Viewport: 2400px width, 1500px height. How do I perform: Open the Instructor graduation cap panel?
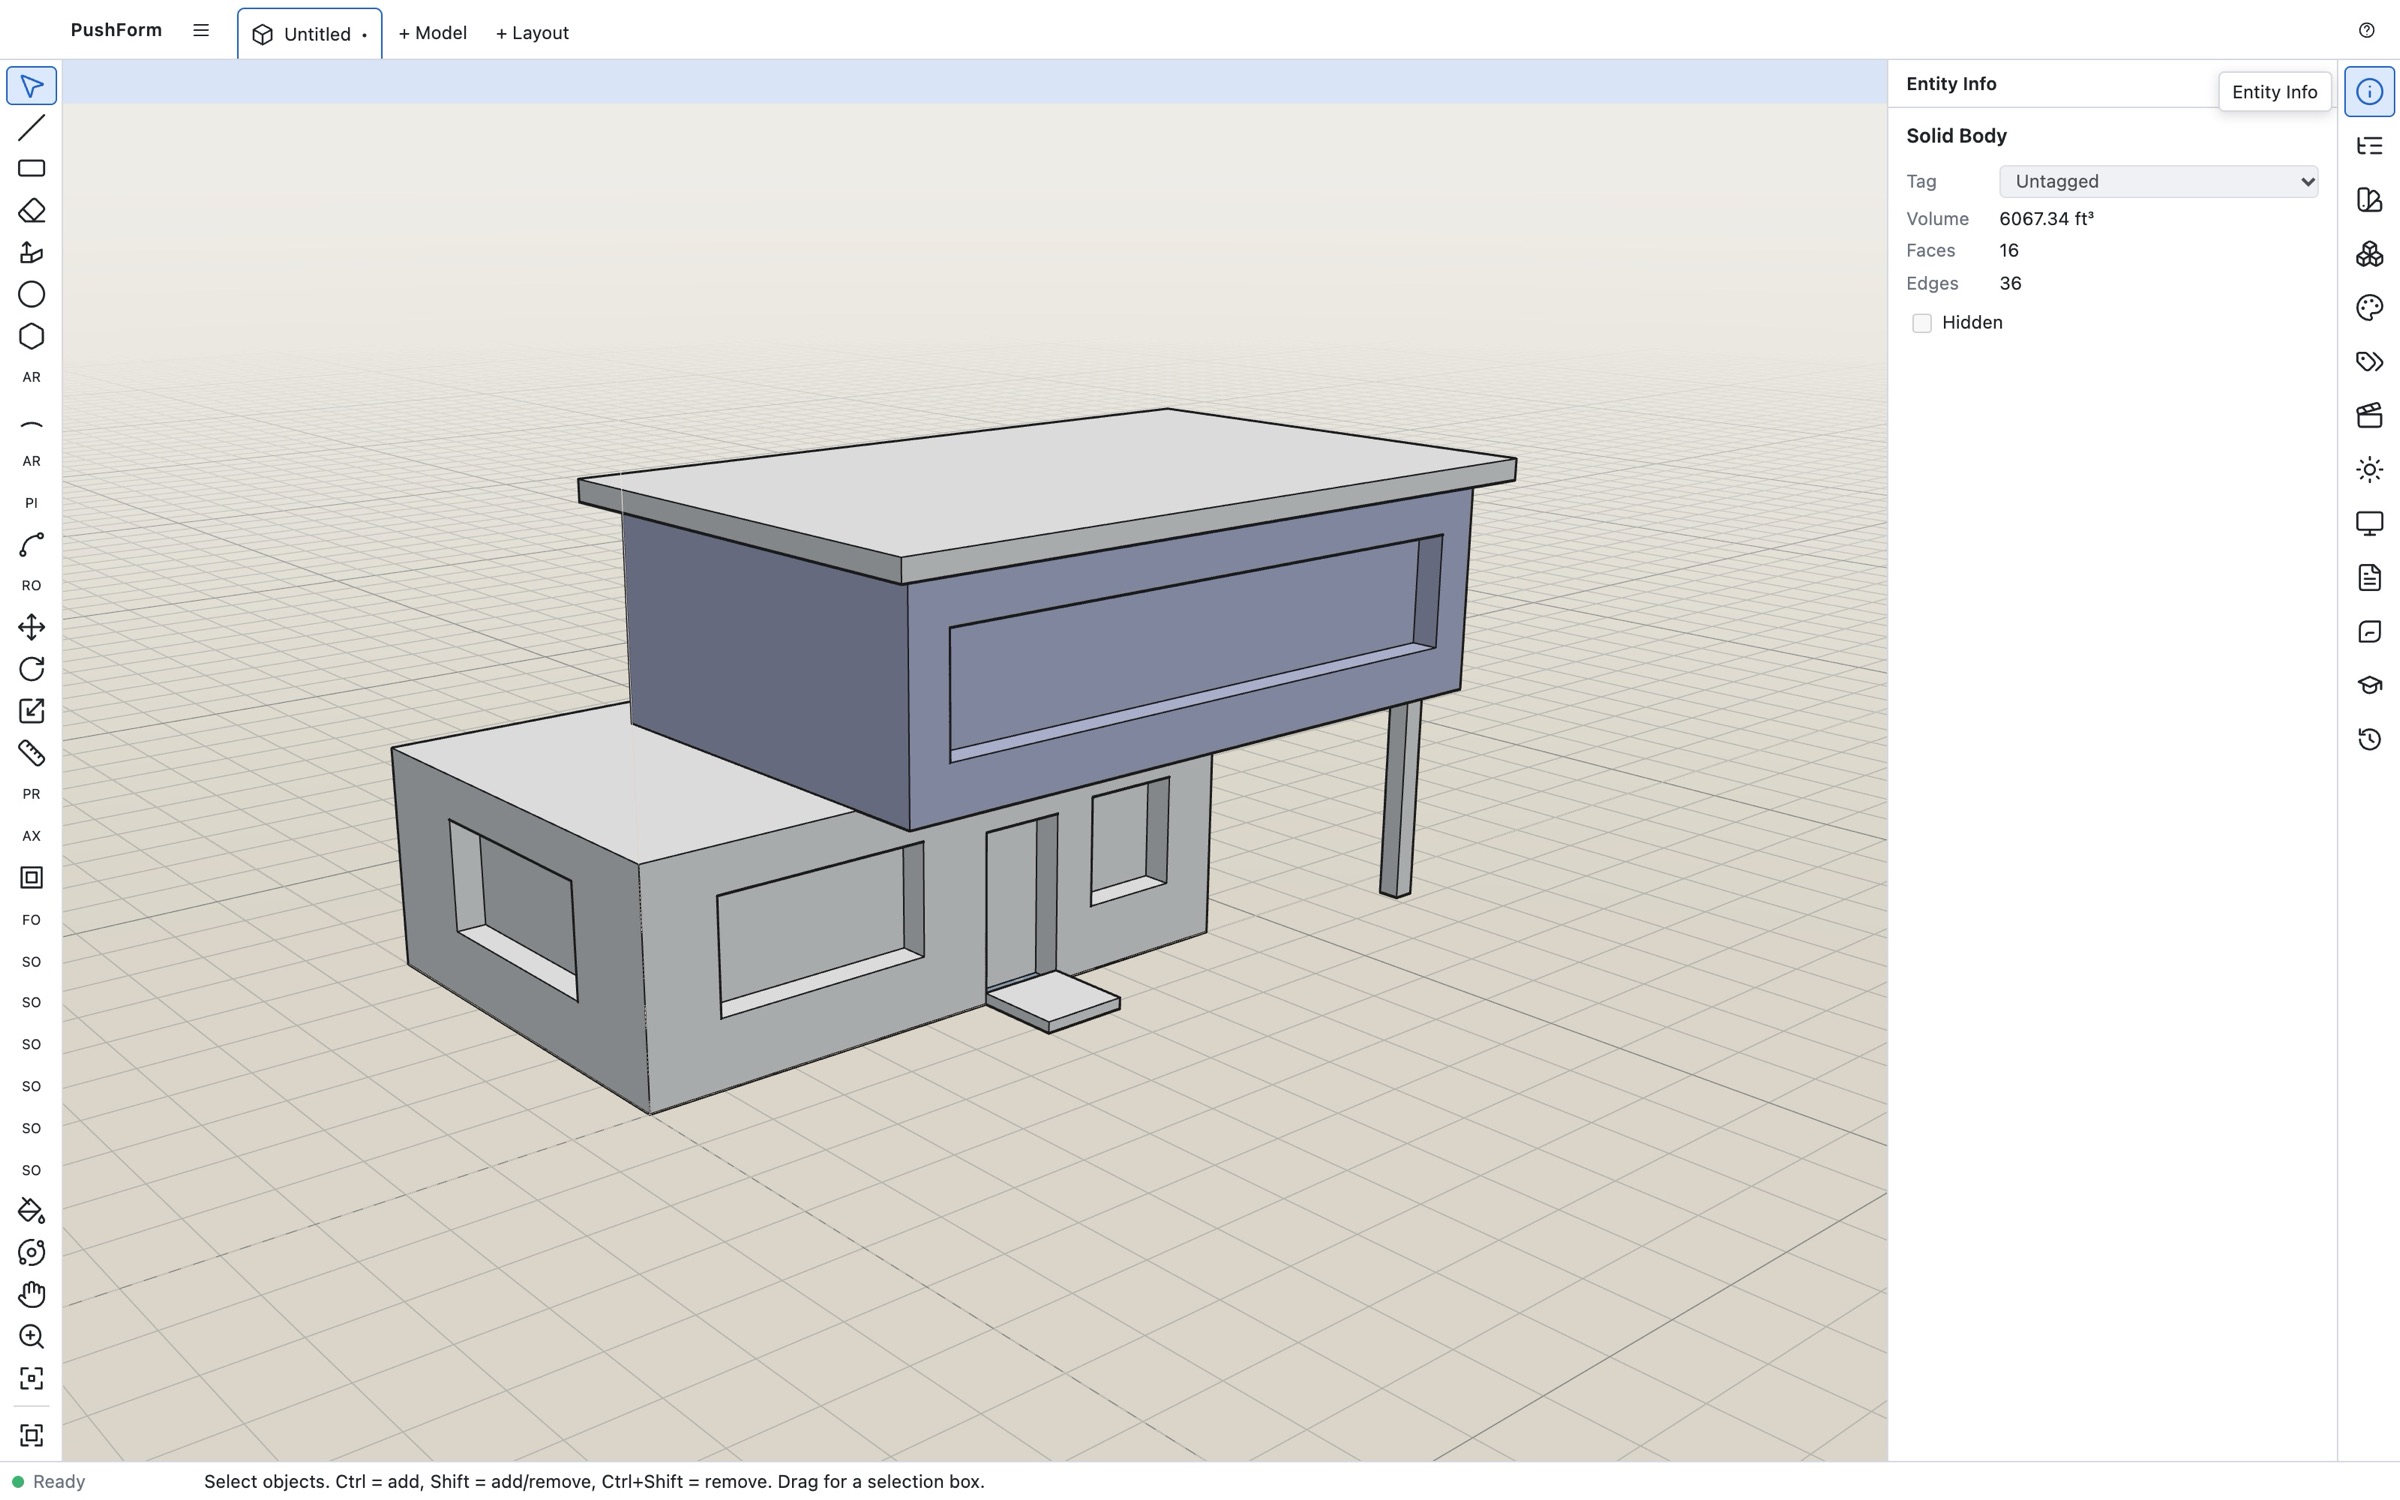coord(2369,685)
